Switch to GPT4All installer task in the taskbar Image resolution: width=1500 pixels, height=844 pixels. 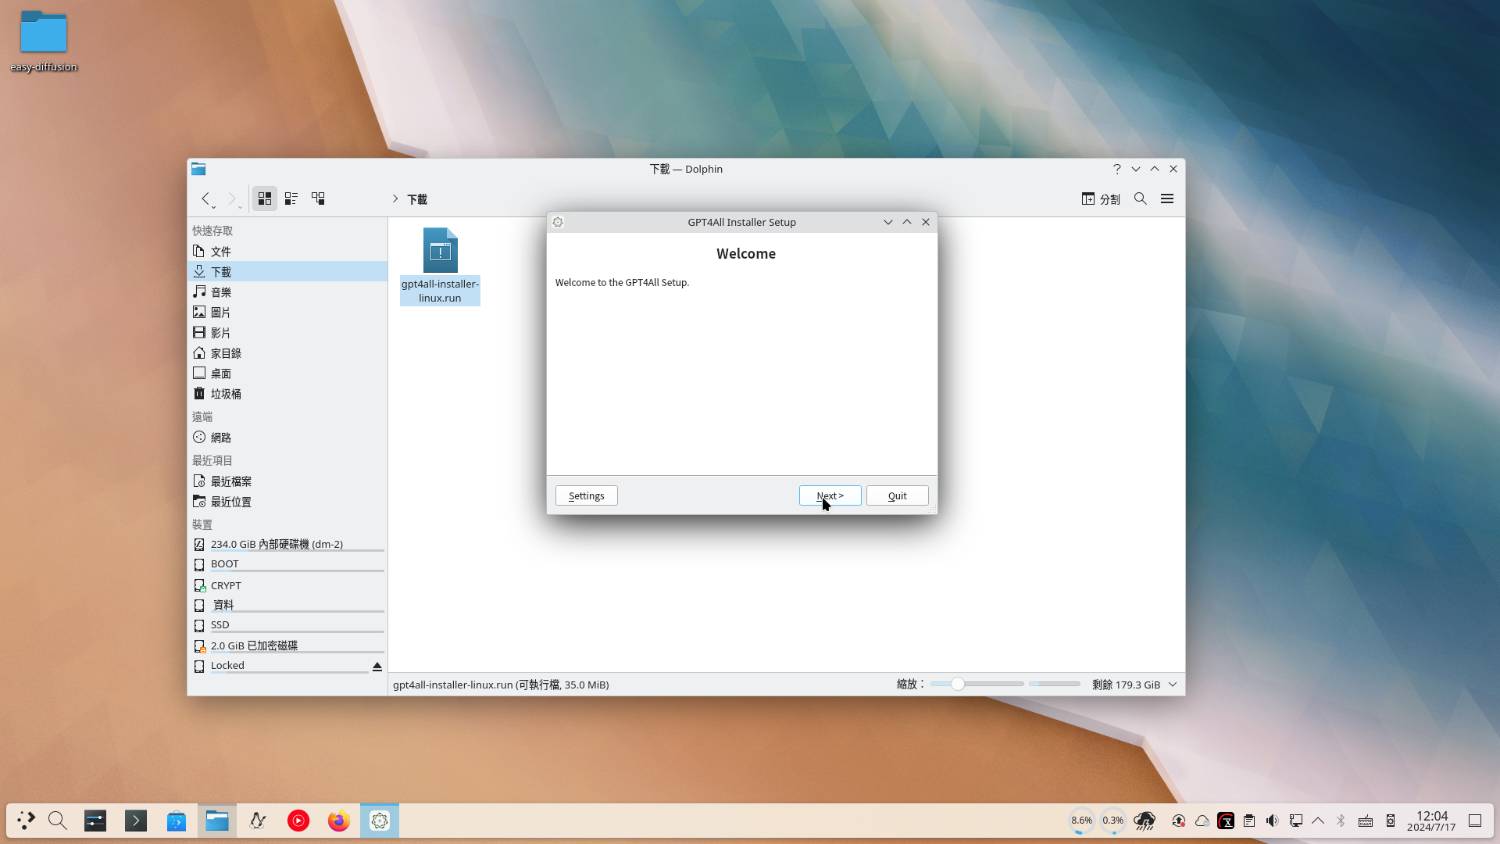click(380, 821)
